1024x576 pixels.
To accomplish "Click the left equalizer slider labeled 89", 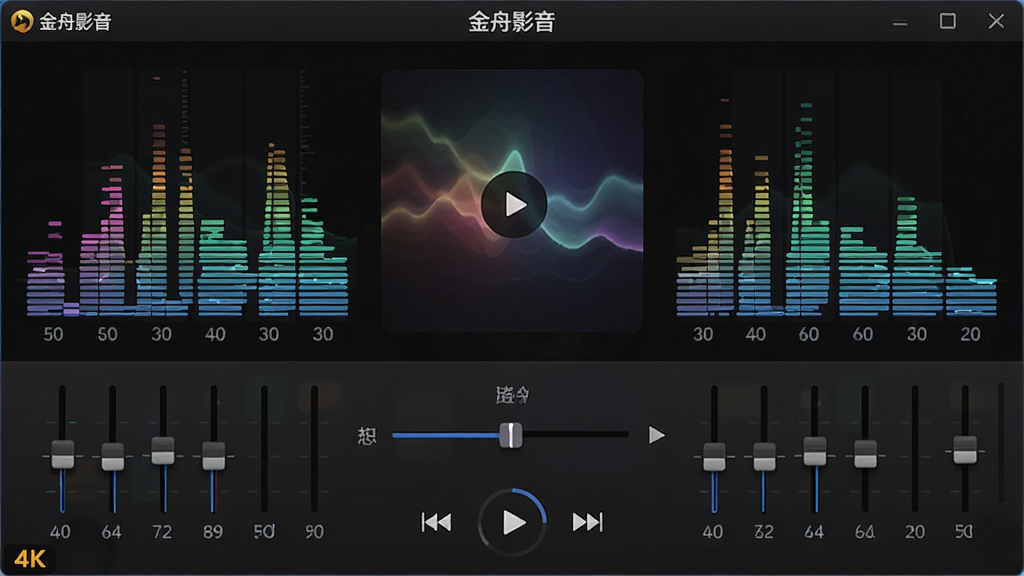I will point(213,456).
